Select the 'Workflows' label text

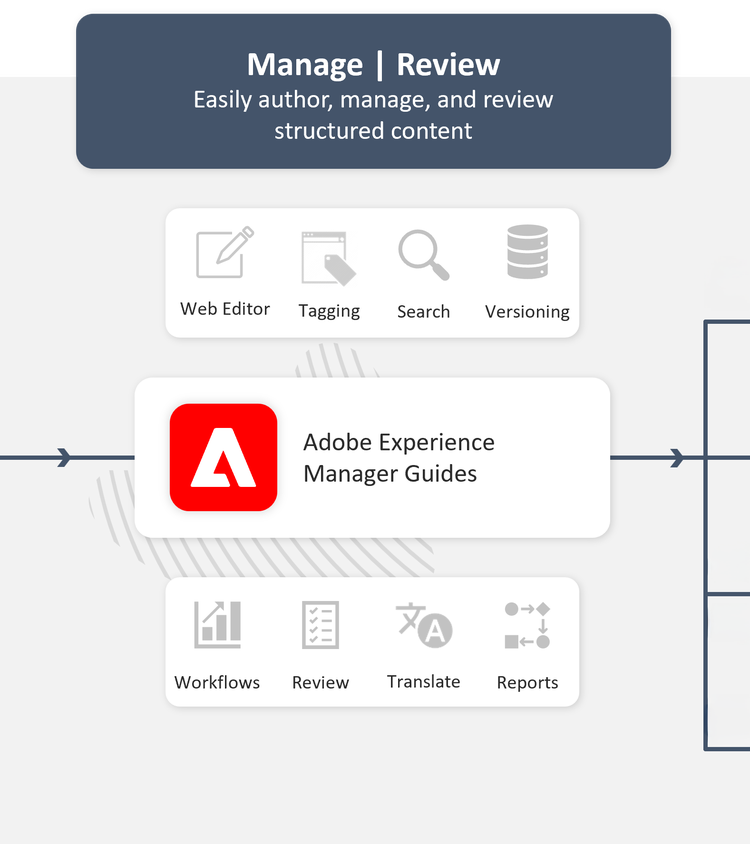pyautogui.click(x=217, y=683)
